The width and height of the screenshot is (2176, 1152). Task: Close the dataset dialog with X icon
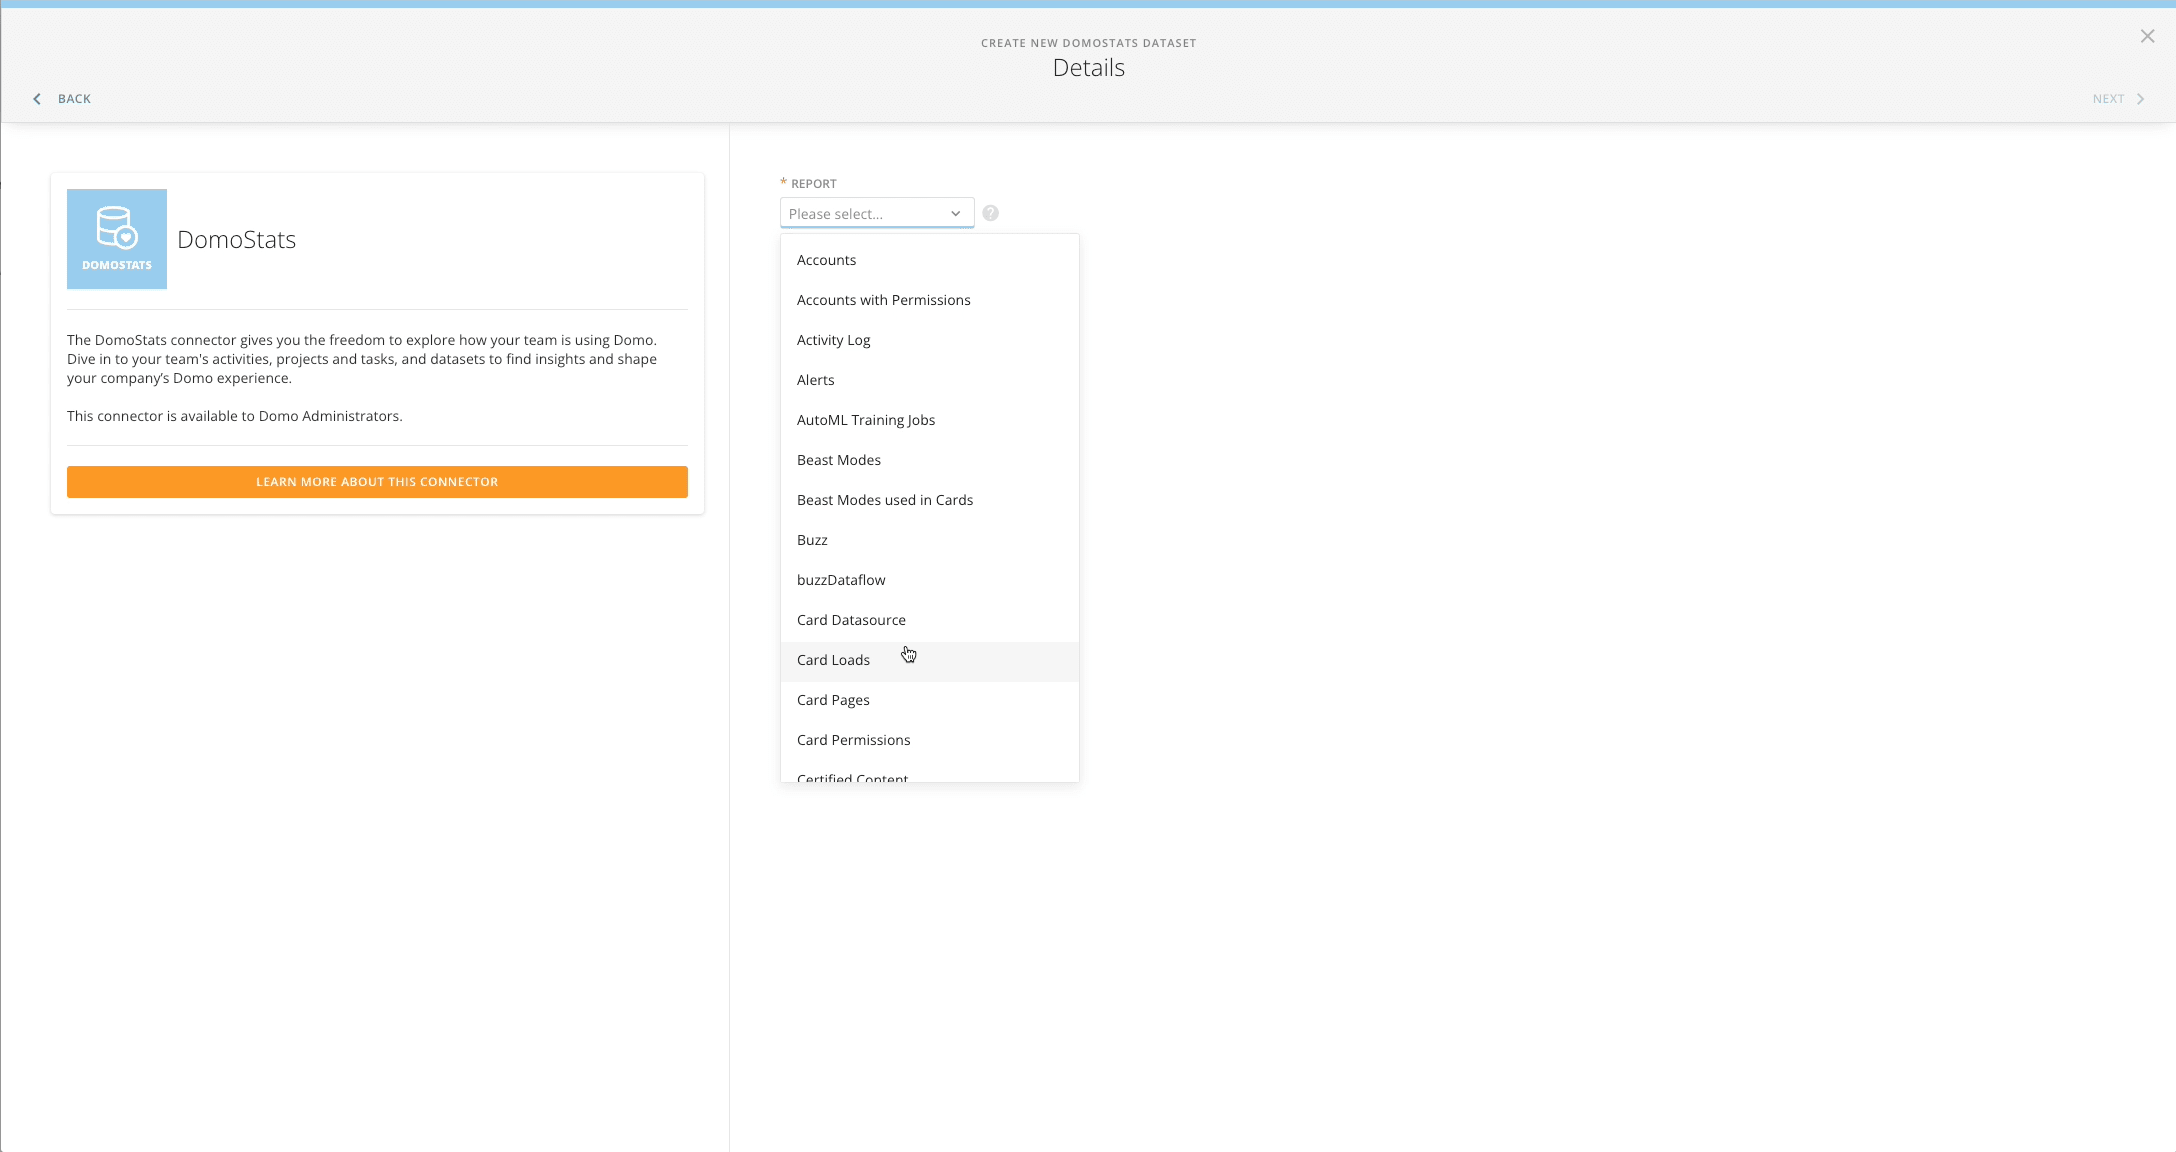[2147, 36]
